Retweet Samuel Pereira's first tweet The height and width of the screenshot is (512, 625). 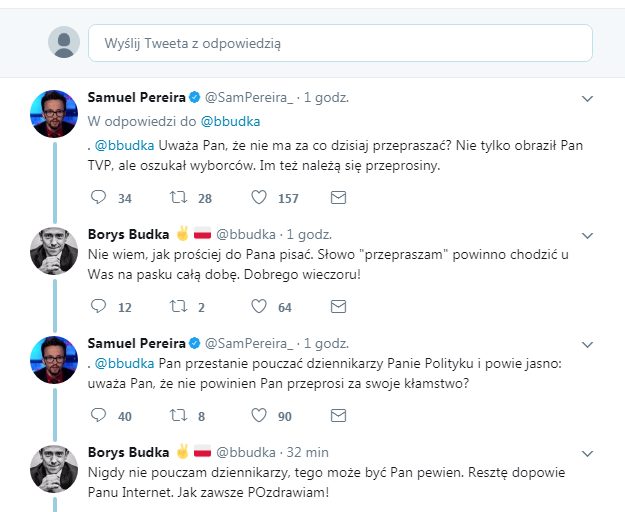(x=177, y=198)
